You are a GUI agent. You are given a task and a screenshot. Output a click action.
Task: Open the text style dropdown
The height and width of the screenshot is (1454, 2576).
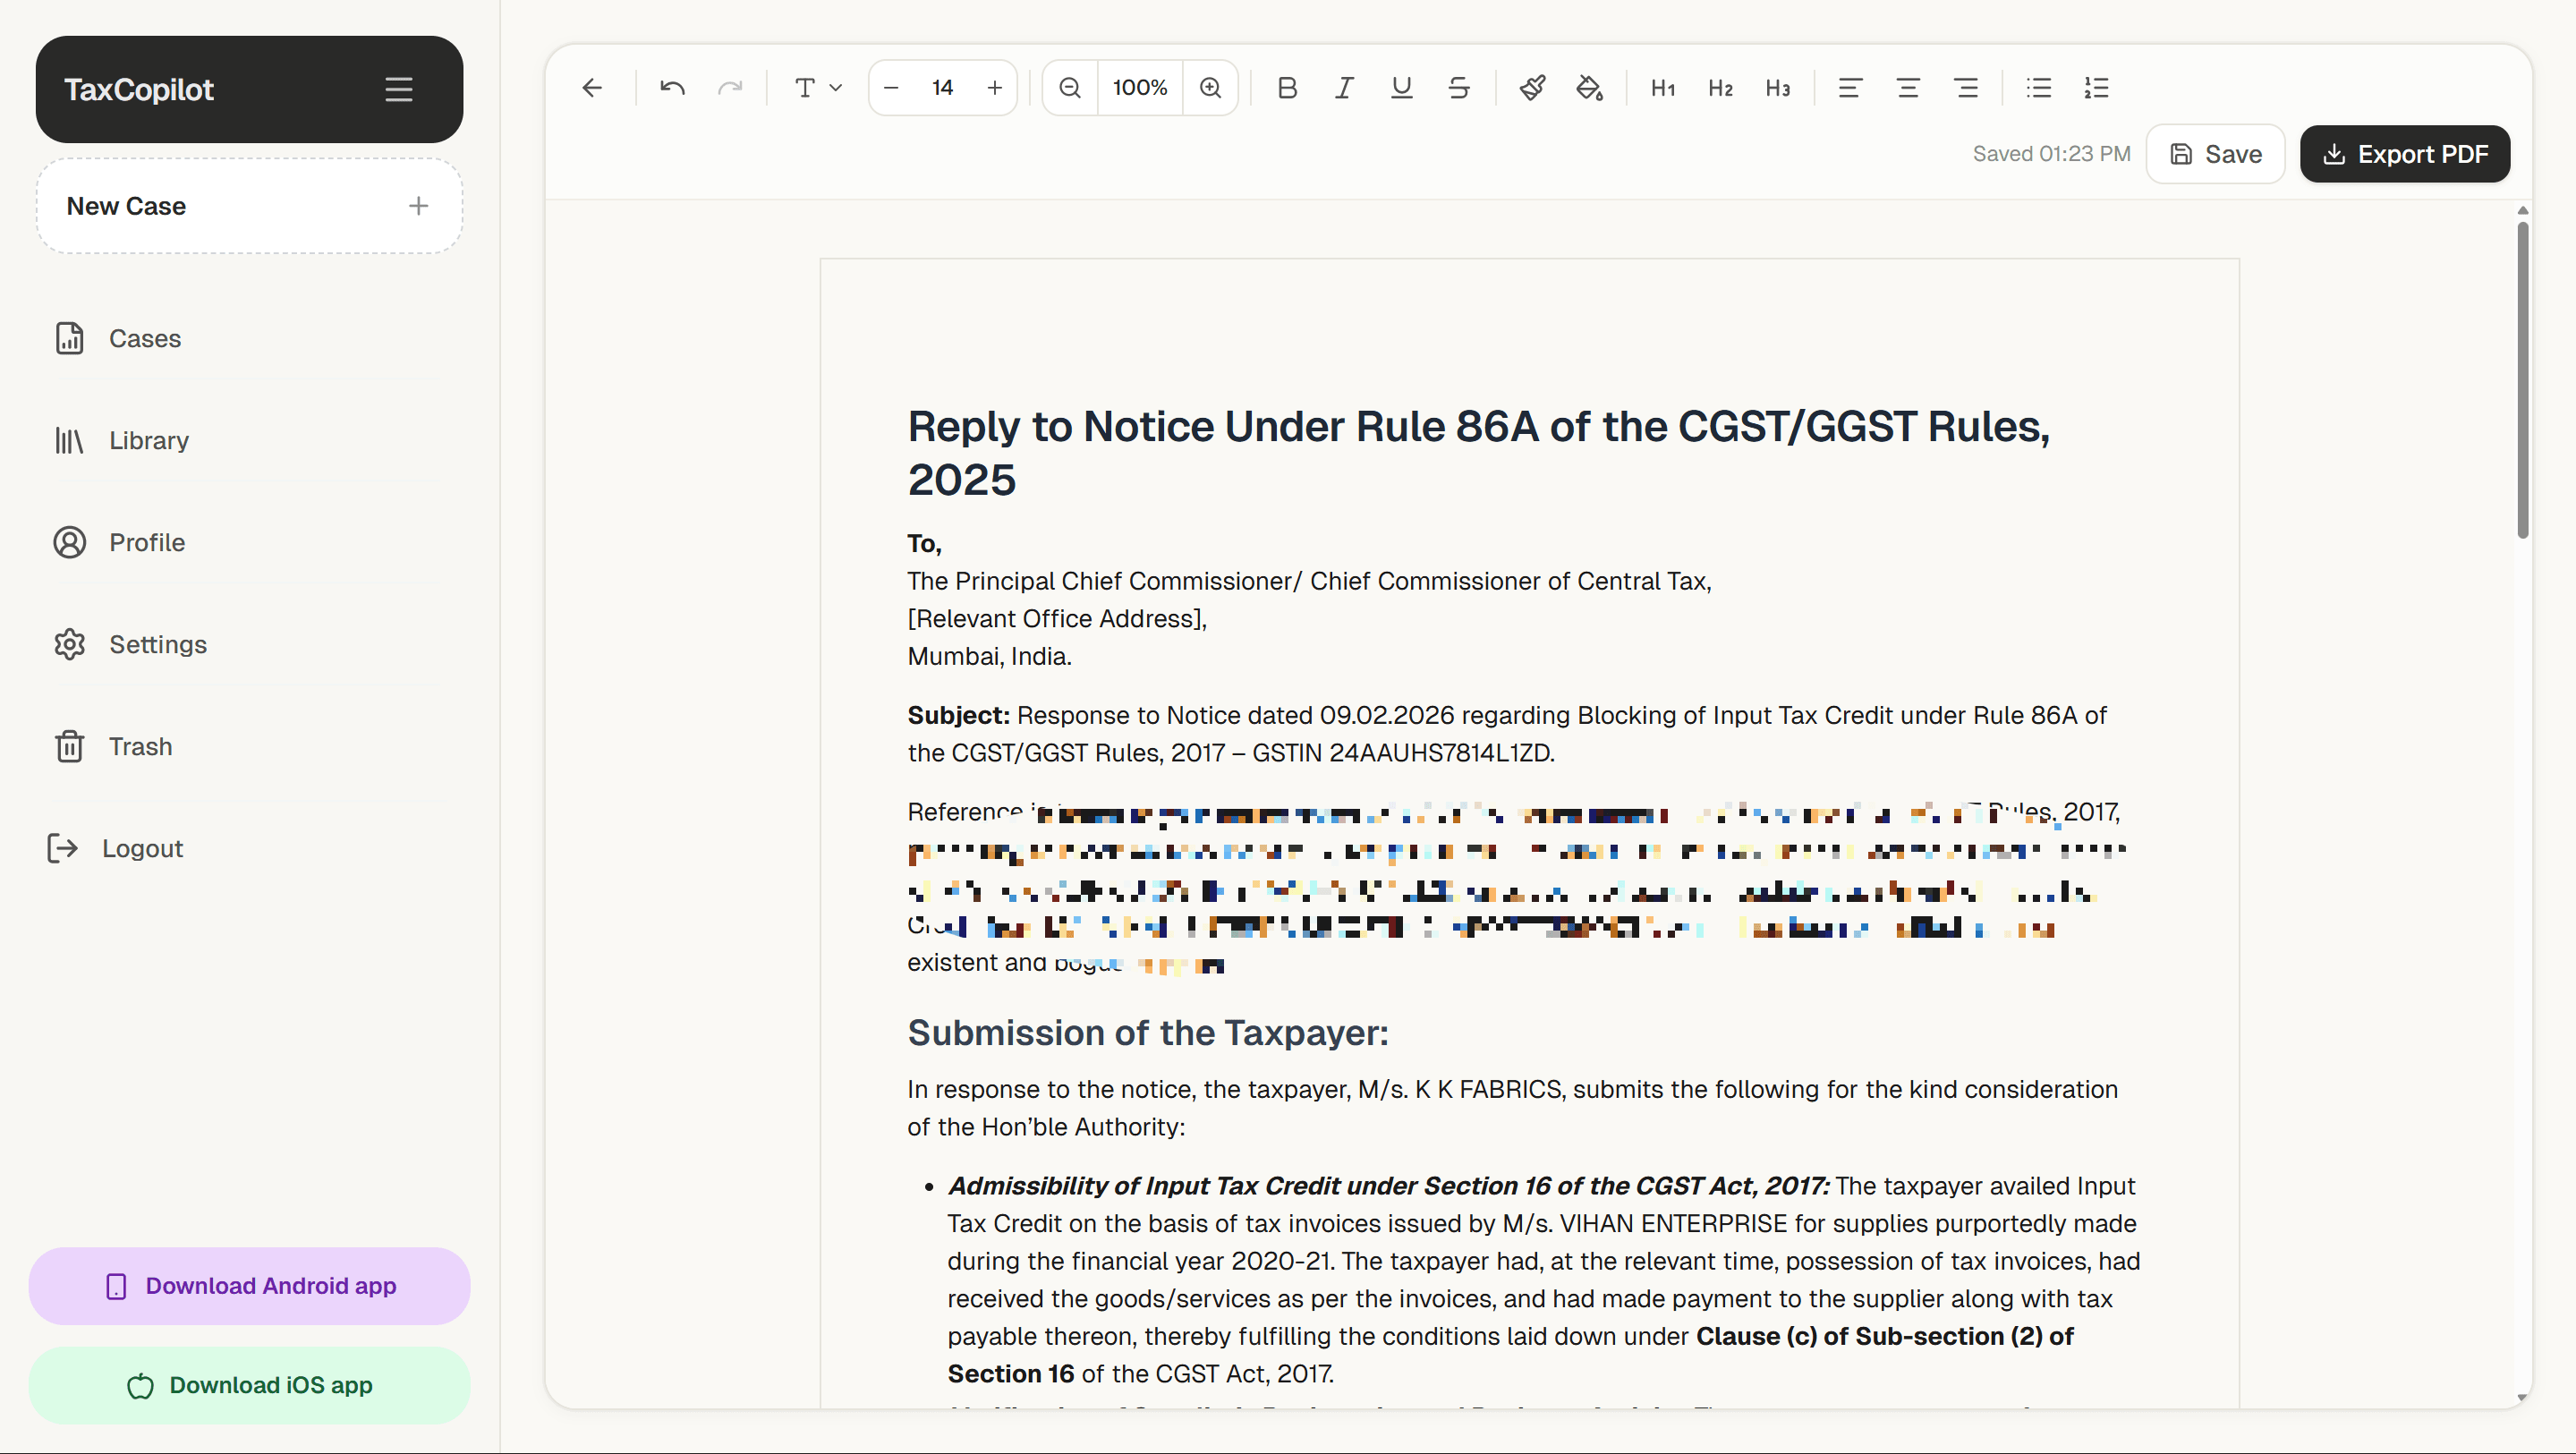[817, 88]
